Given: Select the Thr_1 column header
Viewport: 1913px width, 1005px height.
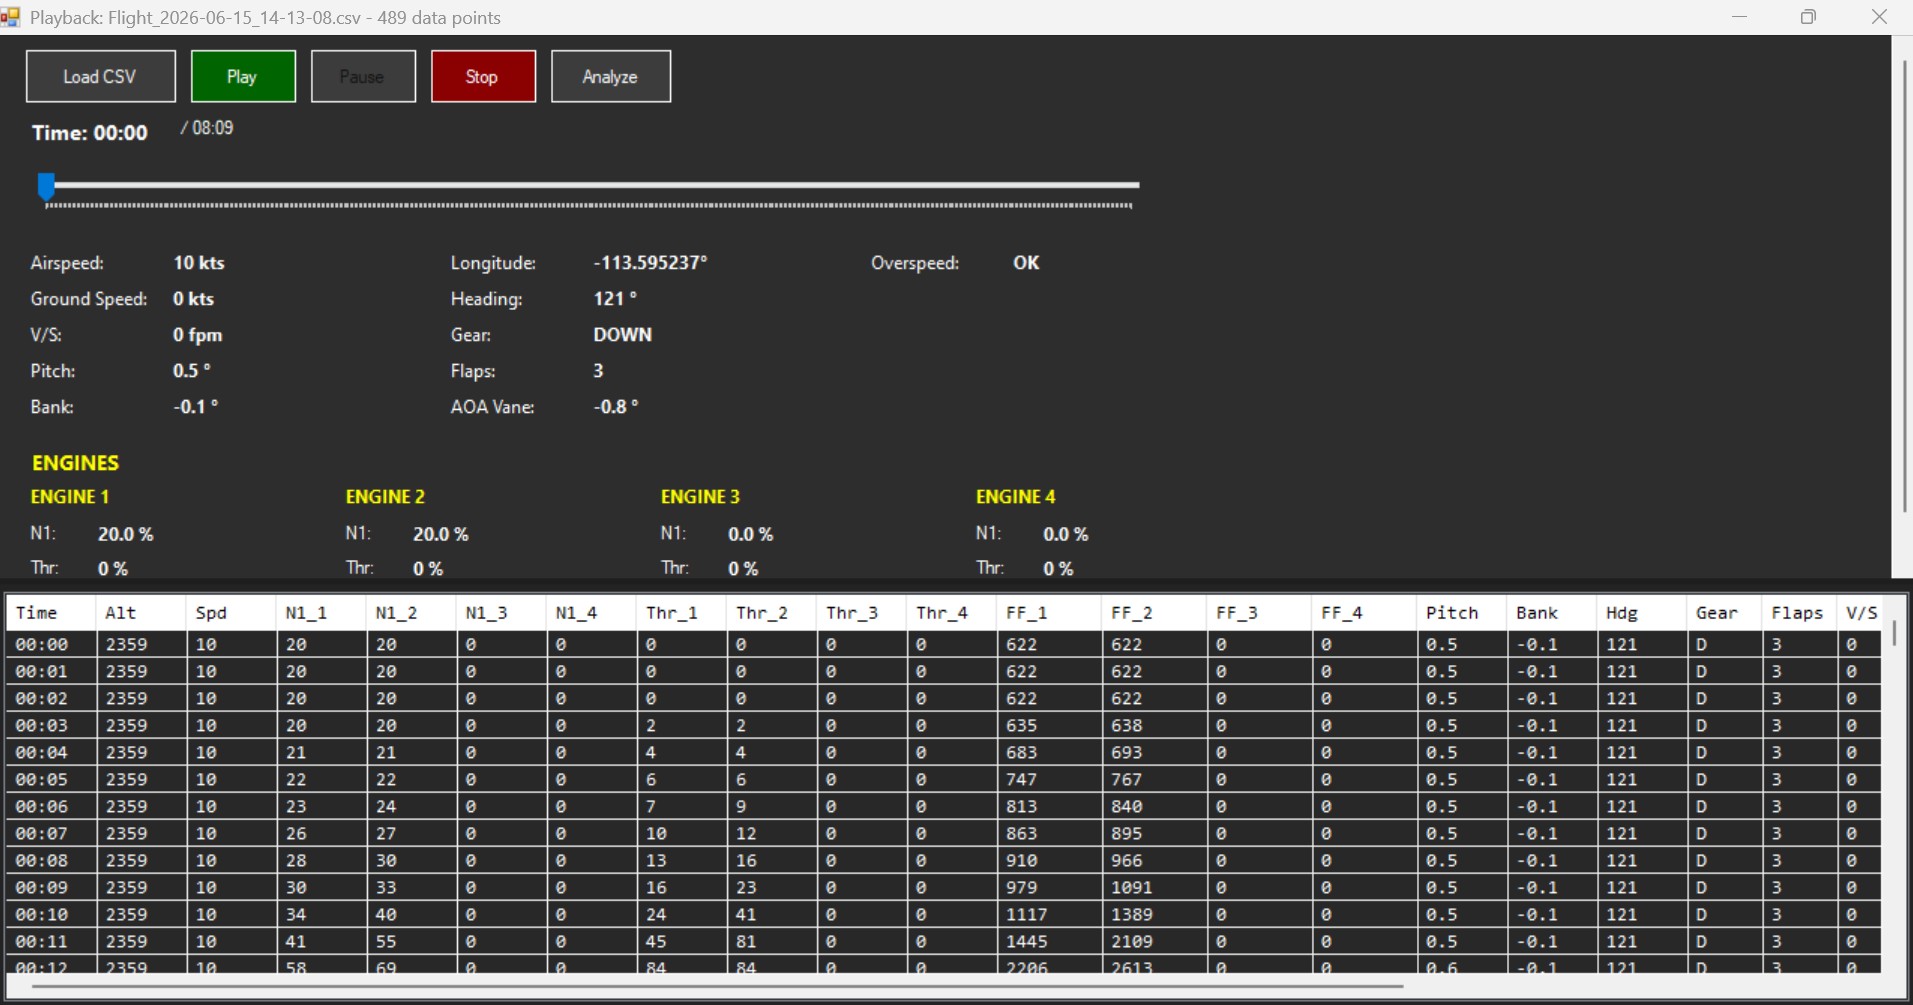Looking at the screenshot, I should point(681,613).
